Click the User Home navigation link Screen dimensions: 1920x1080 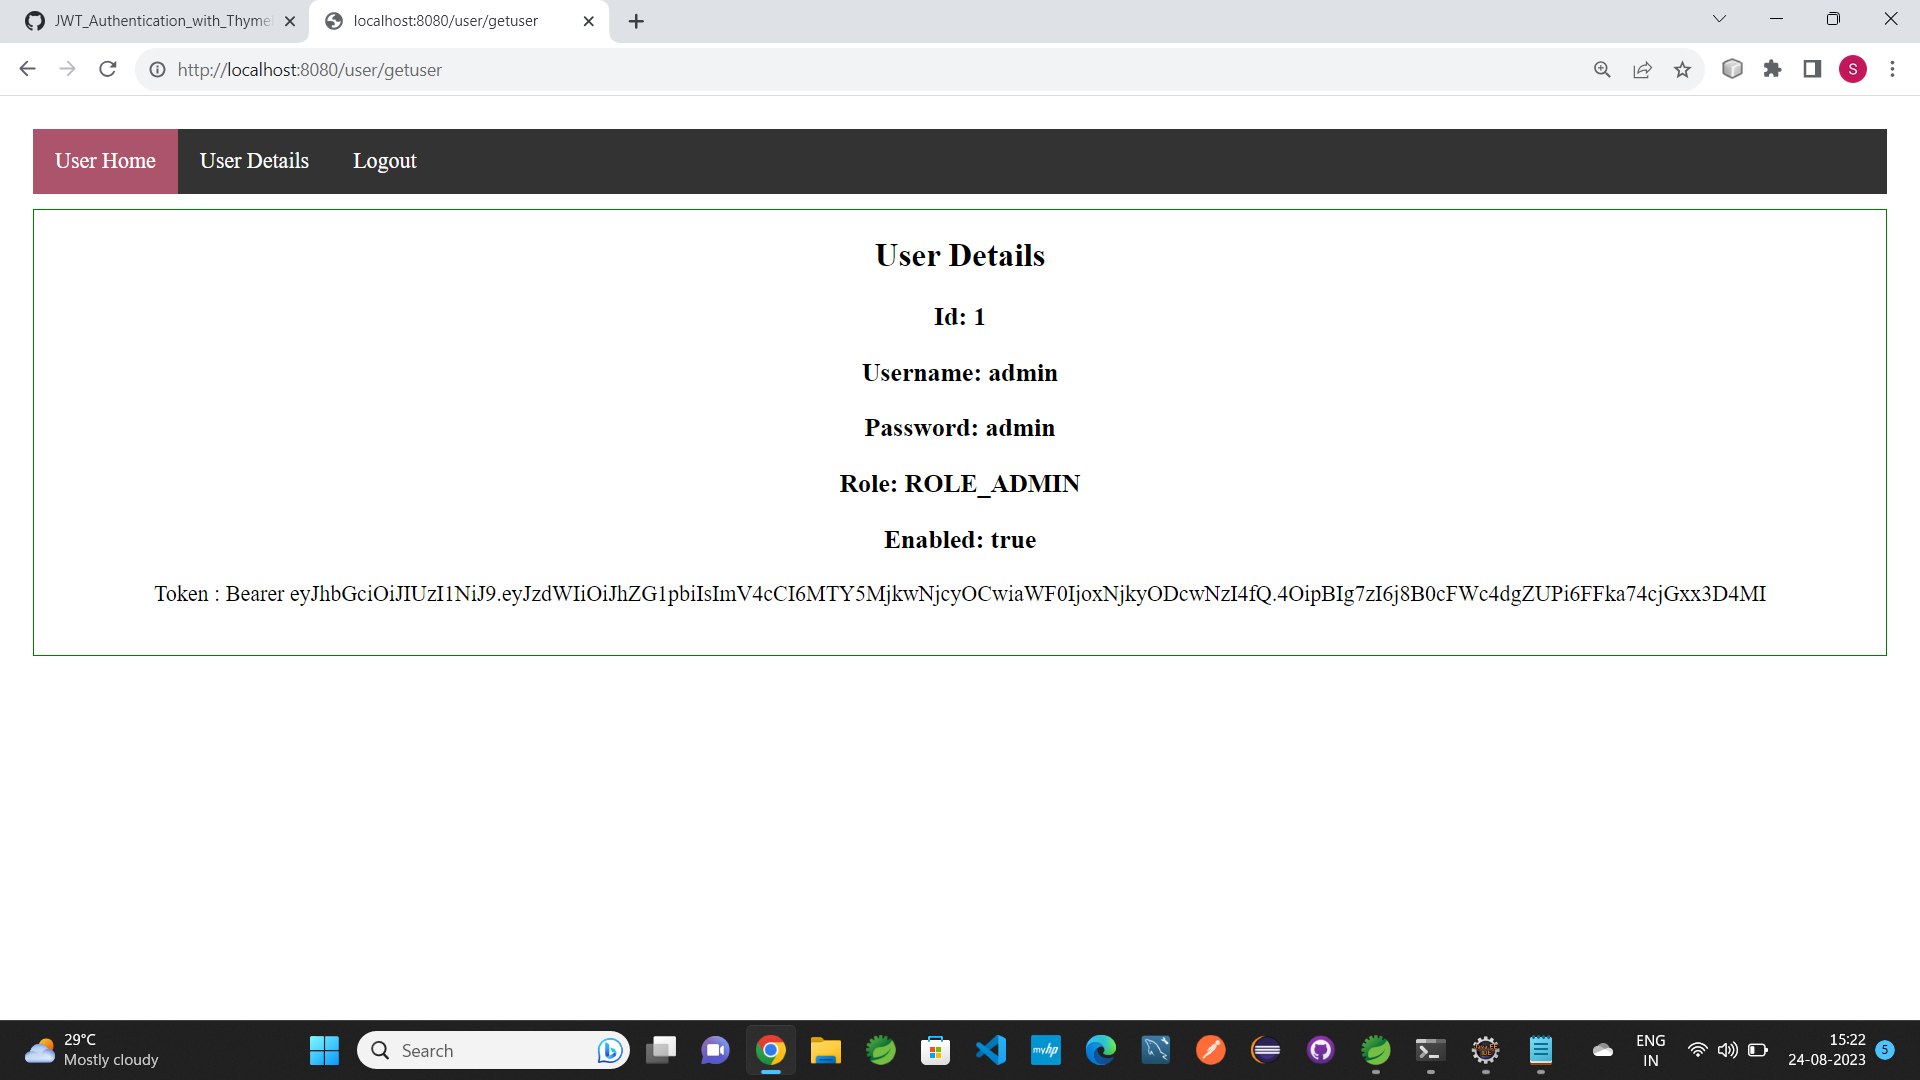click(104, 160)
